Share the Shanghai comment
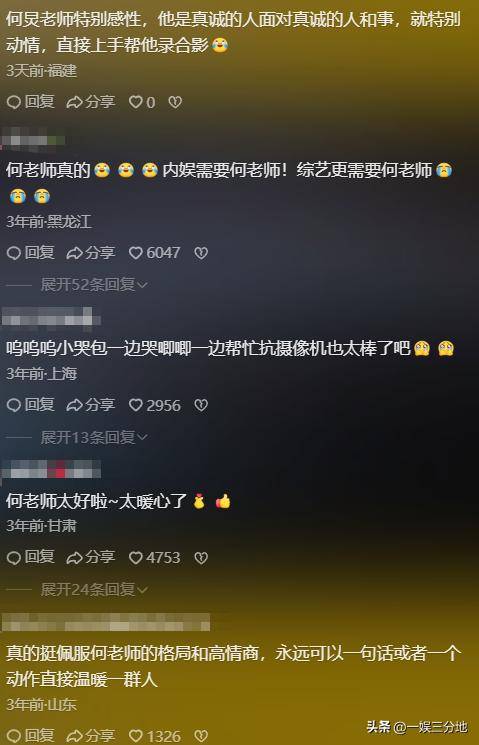Image resolution: width=479 pixels, height=745 pixels. point(91,405)
